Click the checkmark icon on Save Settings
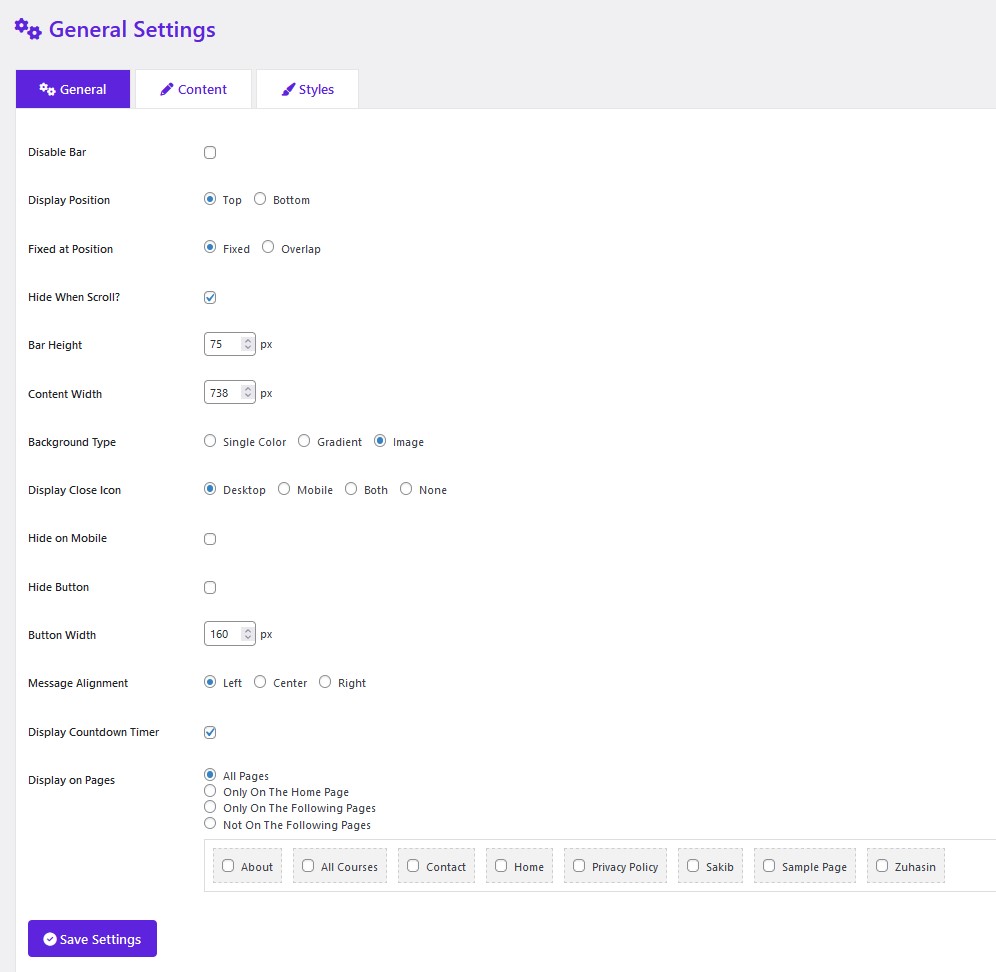 (50, 939)
